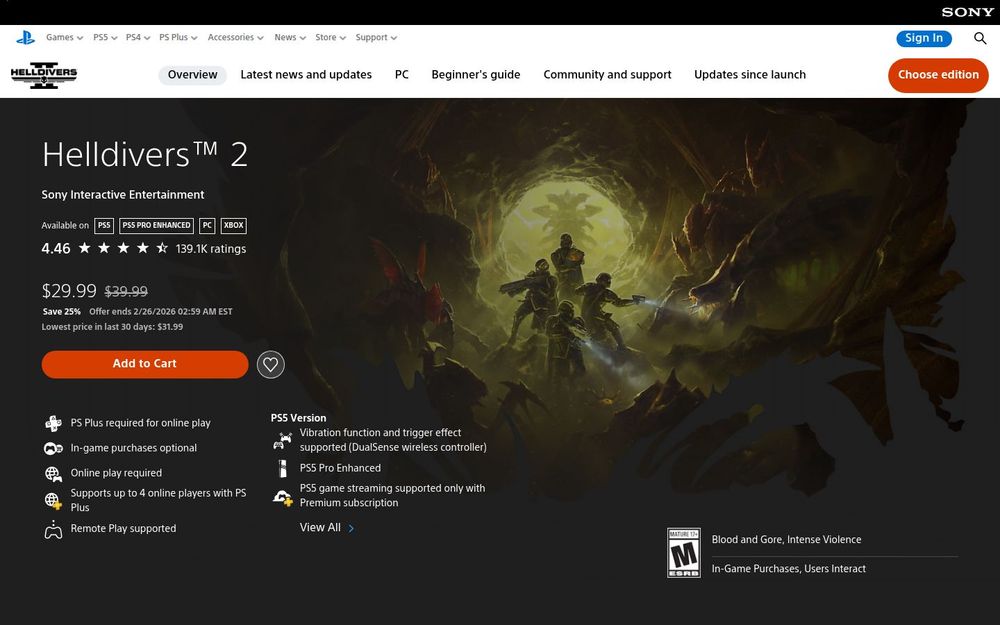Screen dimensions: 1000x625
Task: Expand the Accessories dropdown menu
Action: (x=235, y=38)
